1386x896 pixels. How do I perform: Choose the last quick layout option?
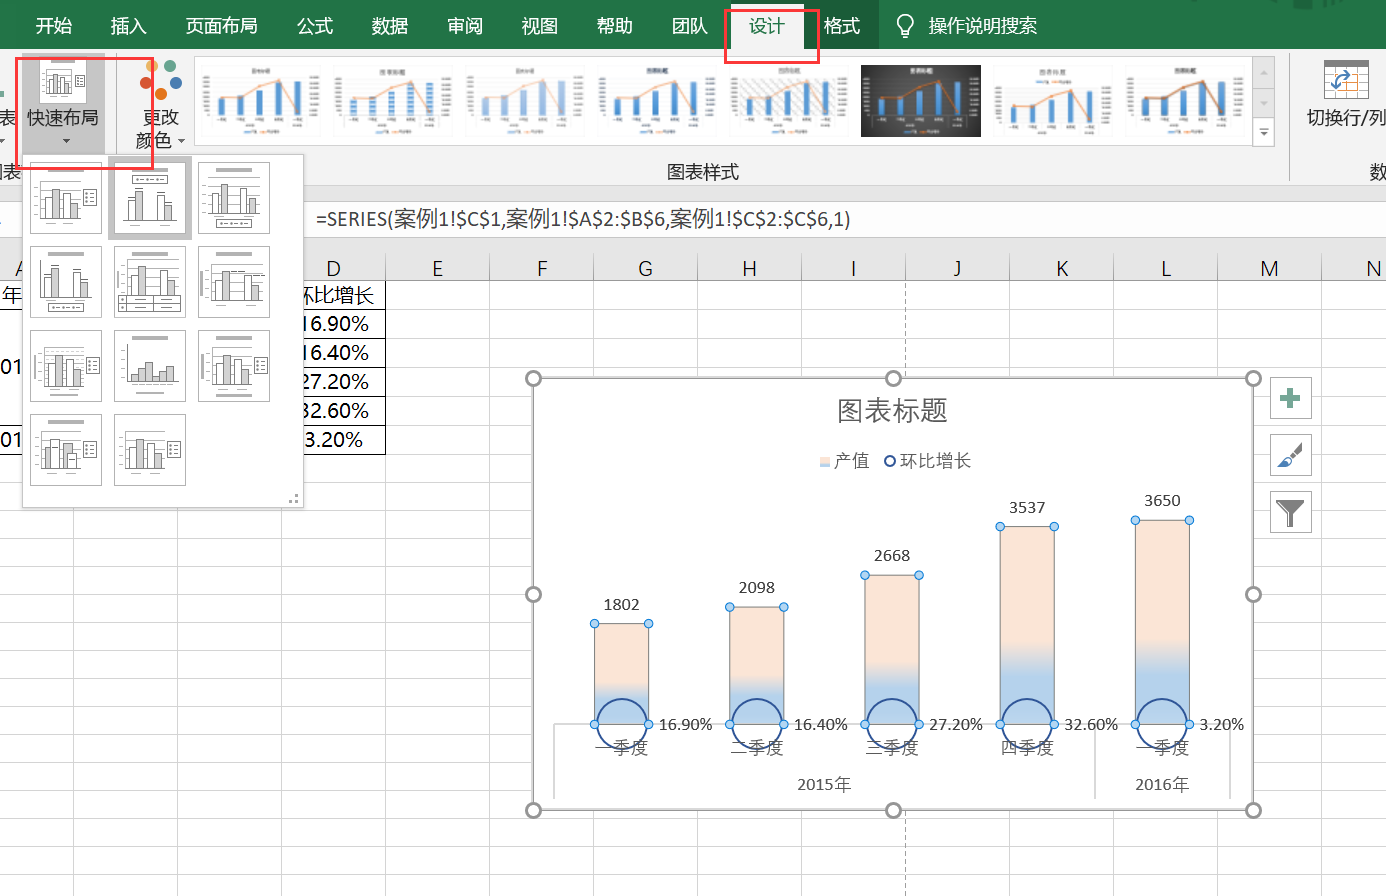(149, 449)
